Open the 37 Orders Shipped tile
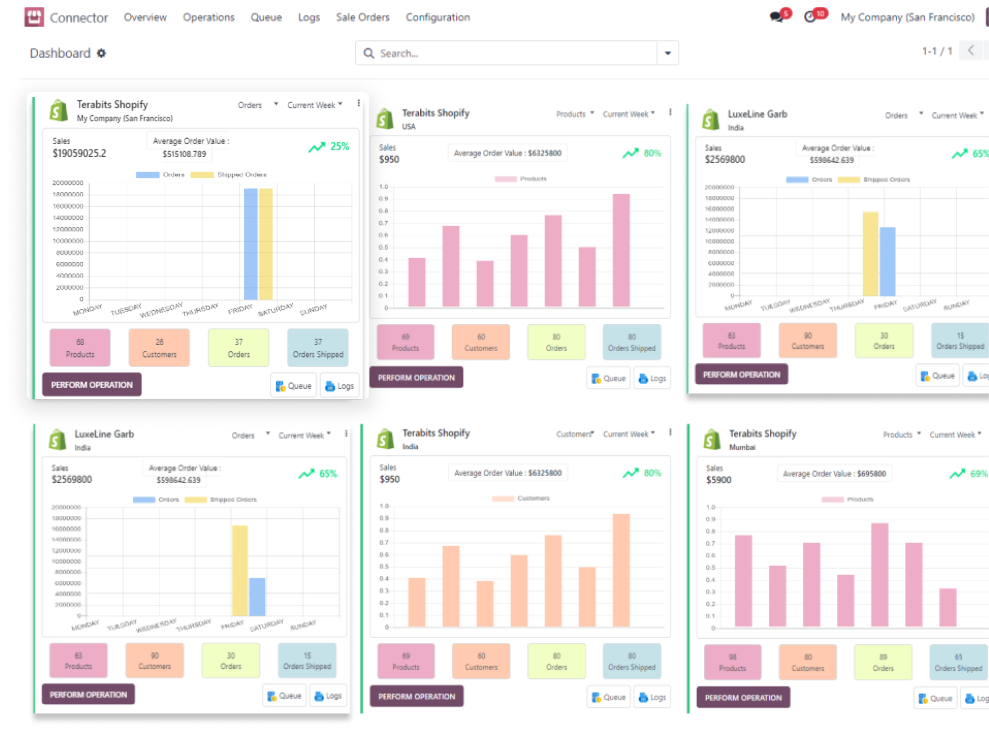This screenshot has height=734, width=989. 318,348
